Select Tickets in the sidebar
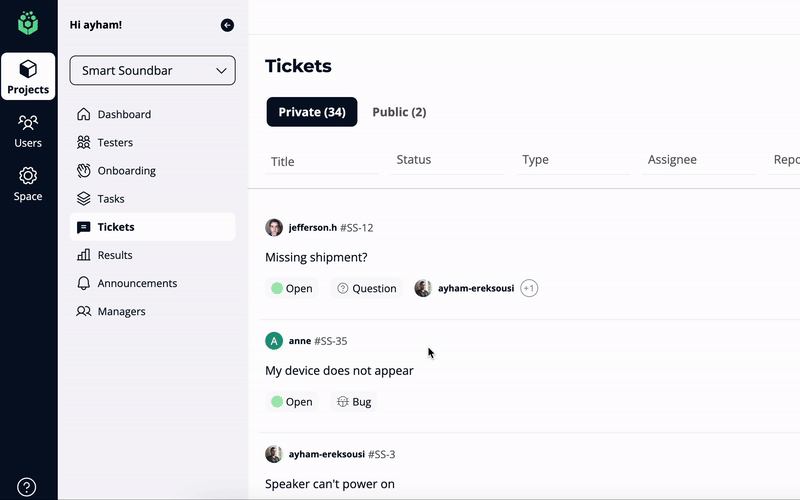 click(153, 227)
